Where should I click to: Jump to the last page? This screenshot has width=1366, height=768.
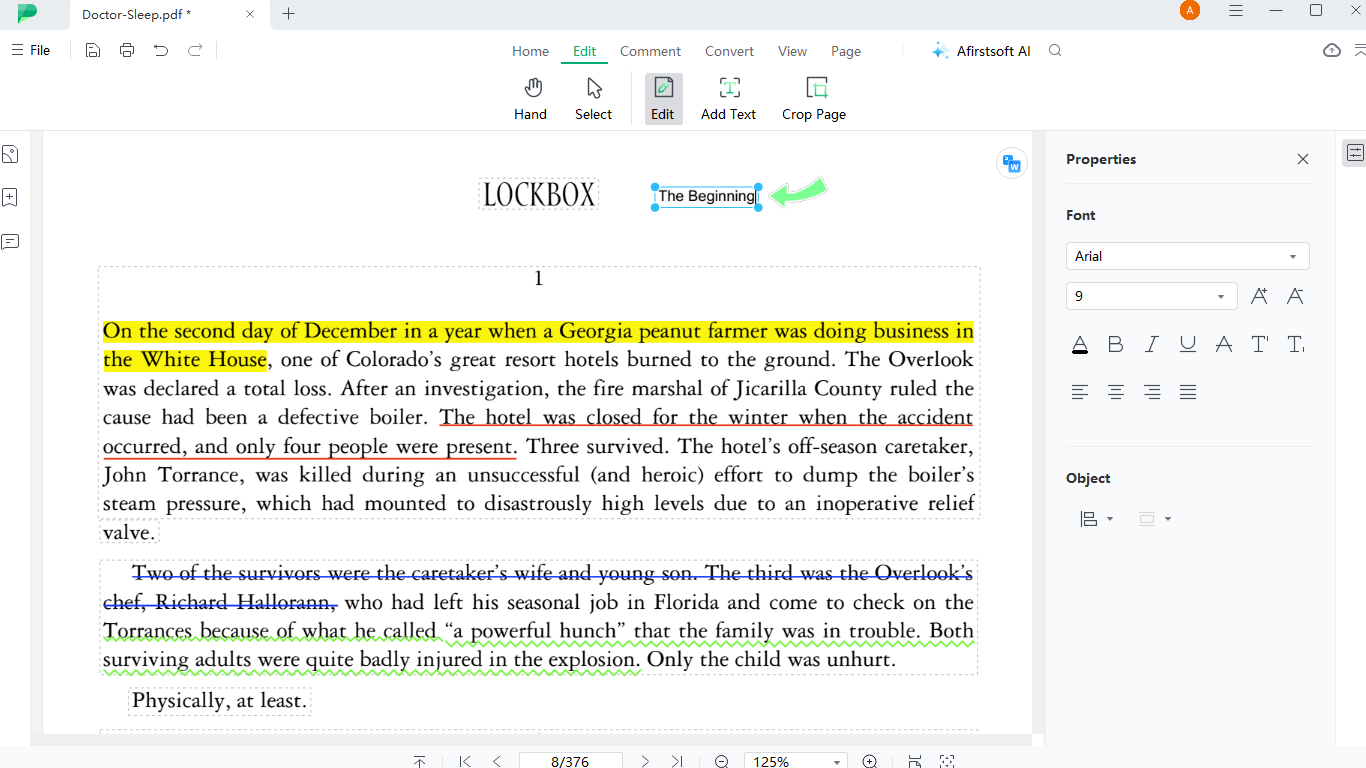click(677, 761)
